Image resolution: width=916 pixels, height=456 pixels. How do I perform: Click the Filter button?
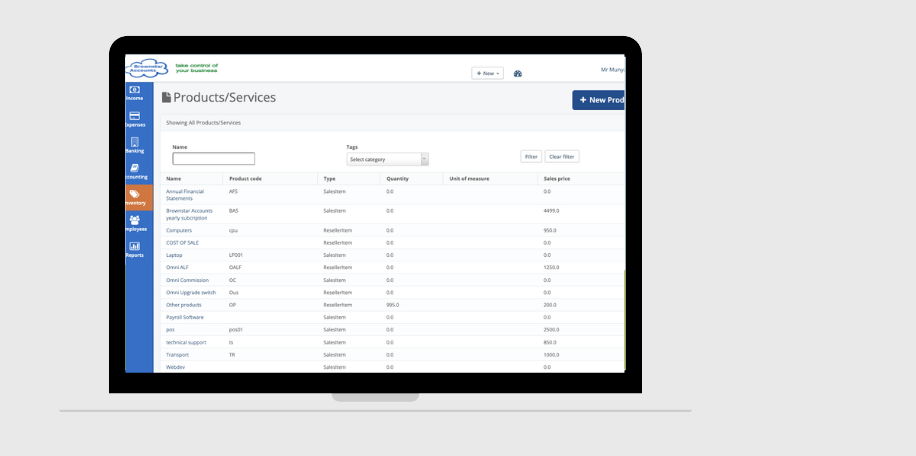(531, 156)
